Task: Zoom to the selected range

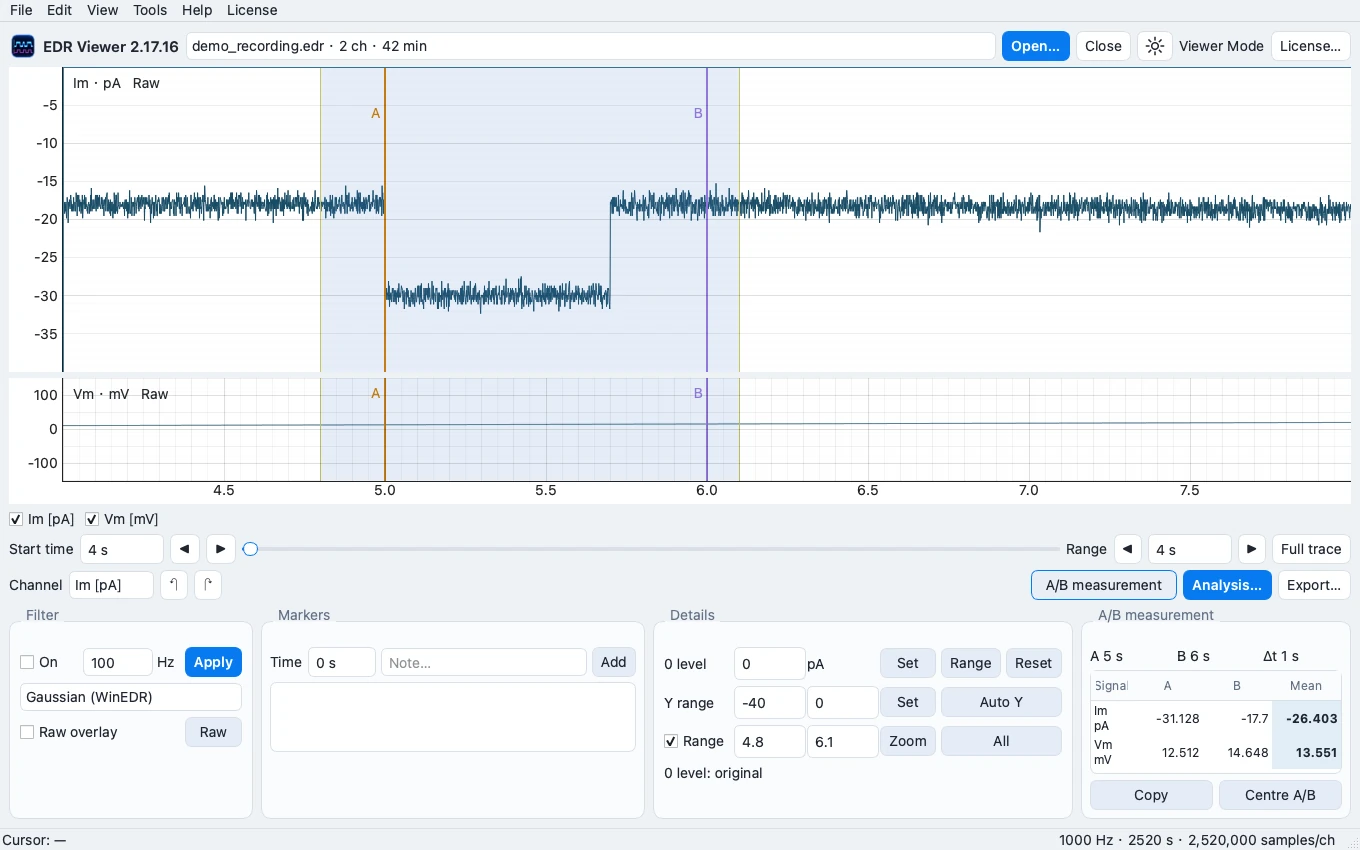Action: point(908,741)
